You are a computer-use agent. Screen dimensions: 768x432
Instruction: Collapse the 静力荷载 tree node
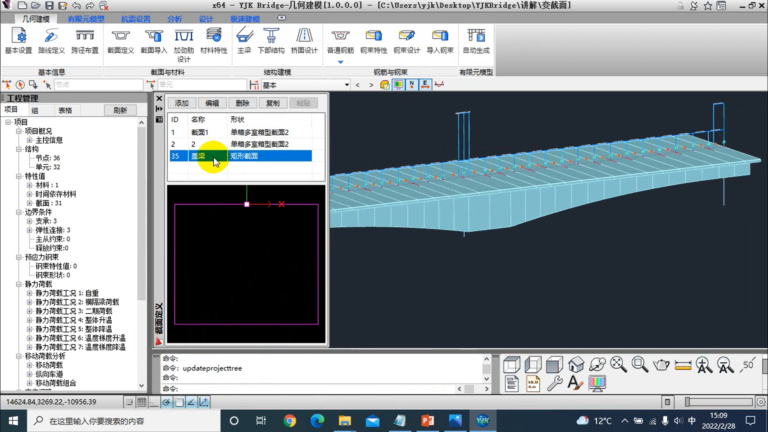(x=19, y=284)
